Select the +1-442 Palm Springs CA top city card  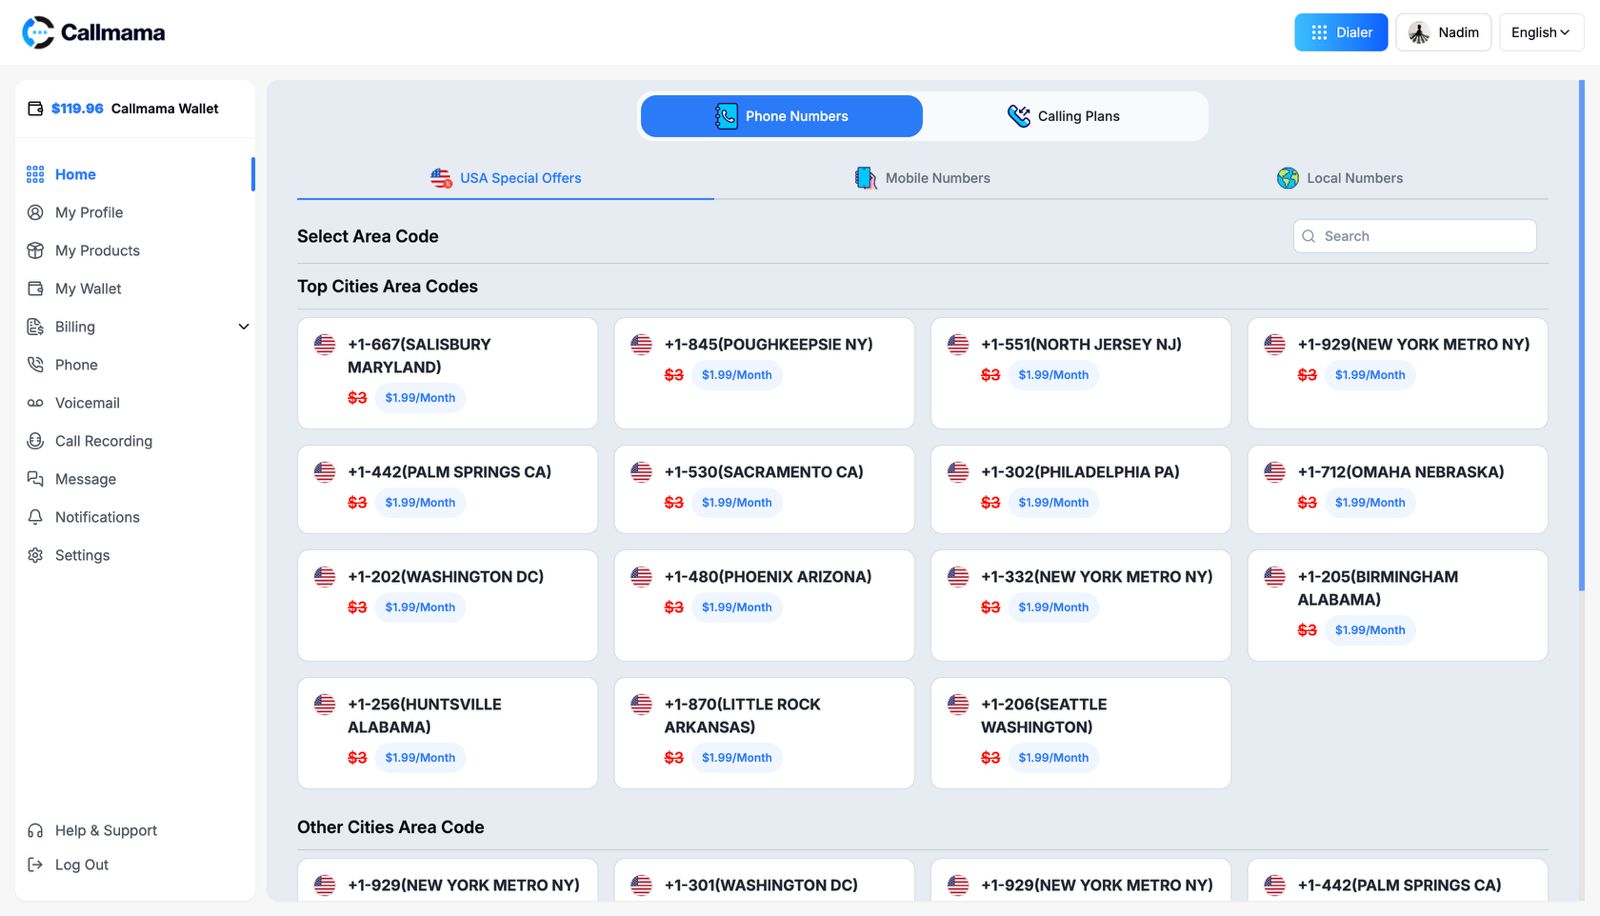click(x=448, y=489)
